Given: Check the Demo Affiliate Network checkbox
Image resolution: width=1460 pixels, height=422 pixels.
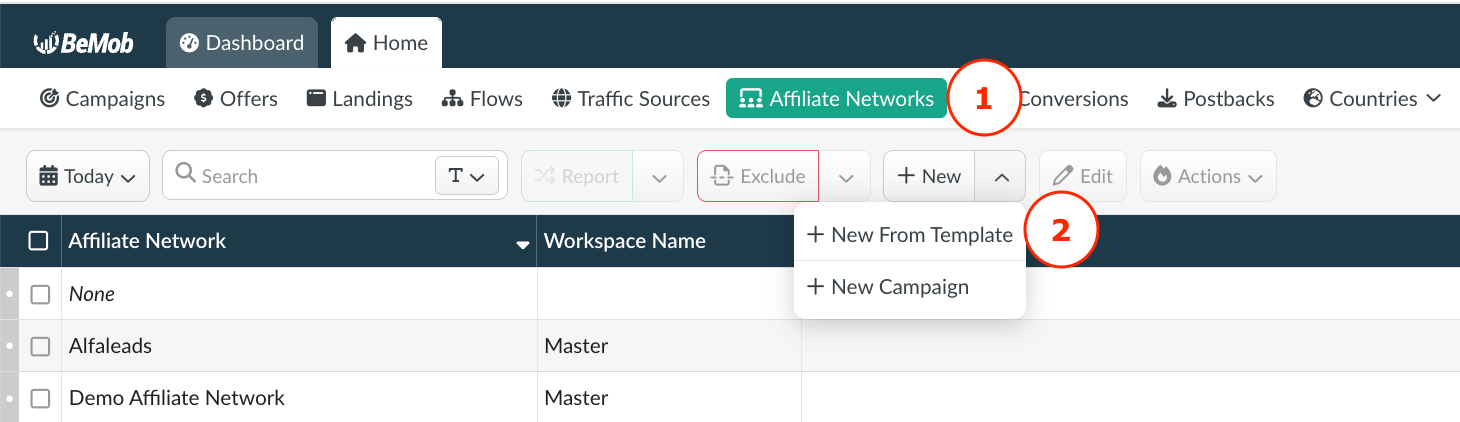Looking at the screenshot, I should pos(40,398).
